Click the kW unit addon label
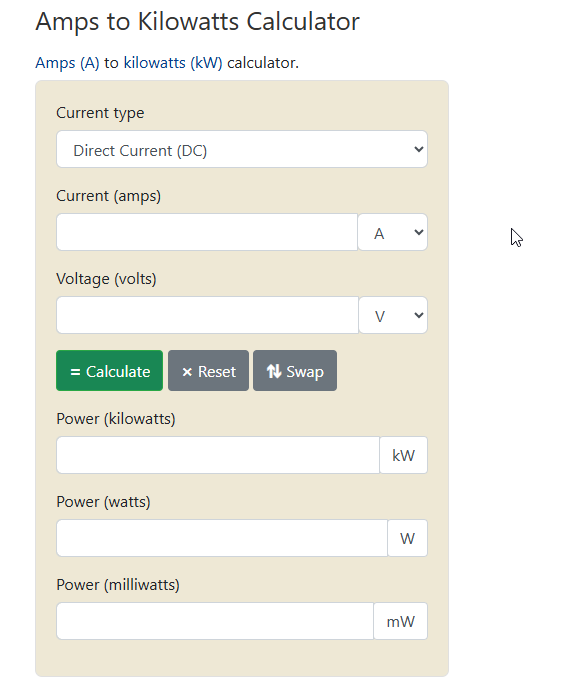The height and width of the screenshot is (688, 569). click(x=404, y=455)
